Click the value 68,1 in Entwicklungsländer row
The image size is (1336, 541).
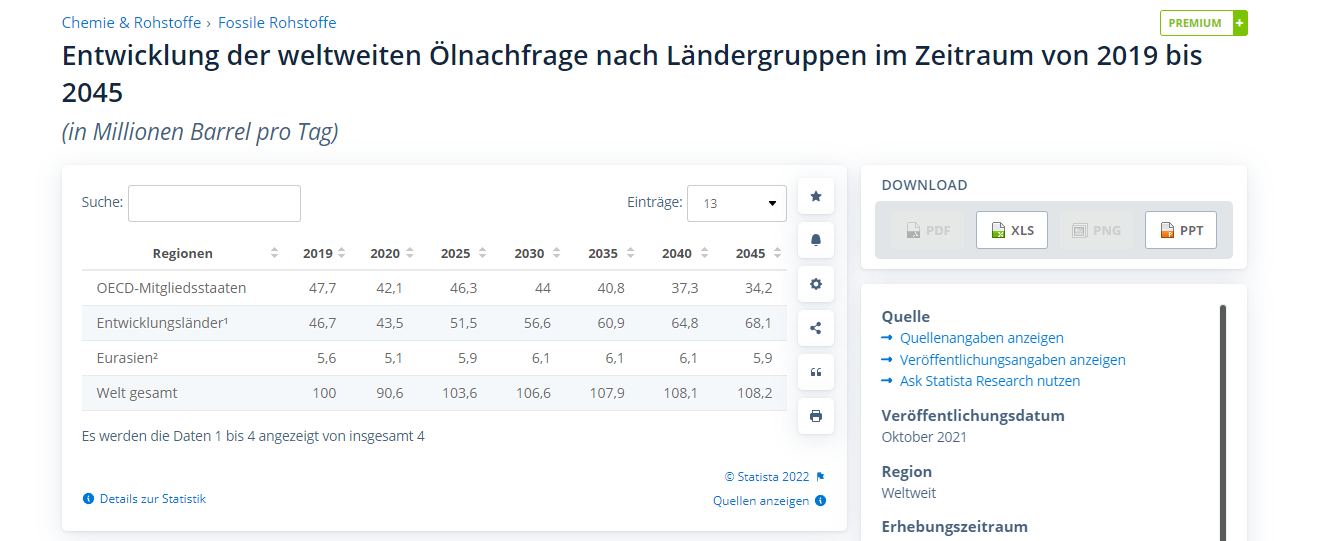[759, 323]
